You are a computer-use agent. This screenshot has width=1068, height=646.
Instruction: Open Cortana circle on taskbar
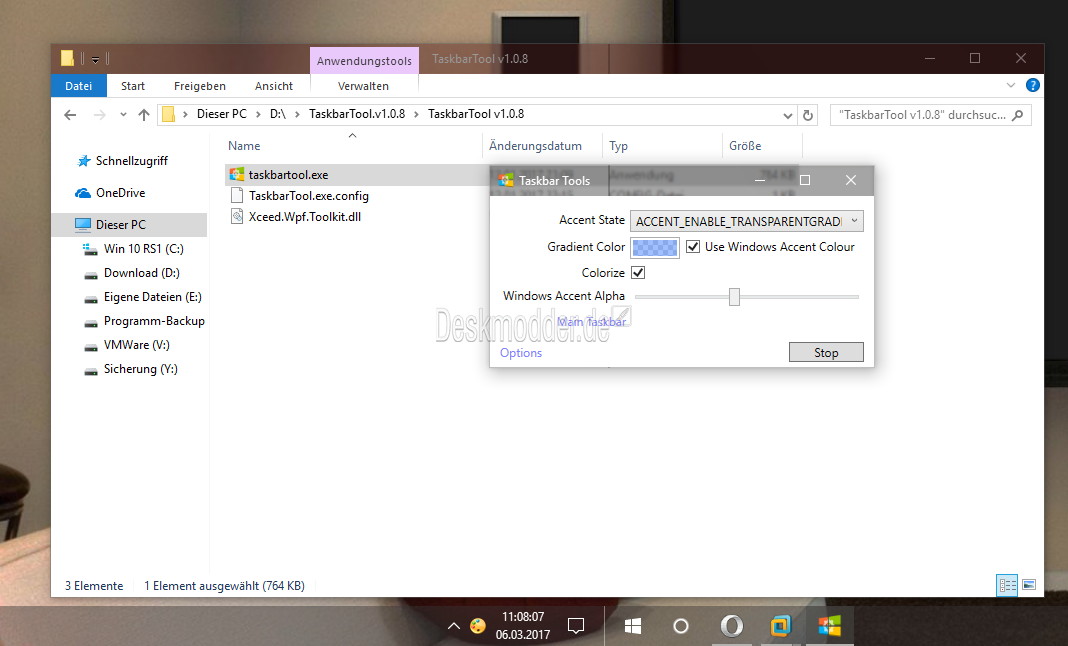(680, 626)
